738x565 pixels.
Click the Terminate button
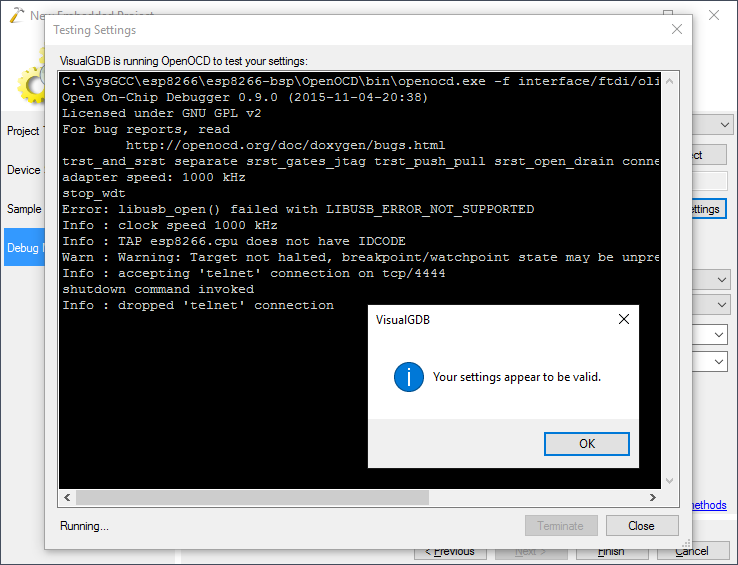(561, 525)
